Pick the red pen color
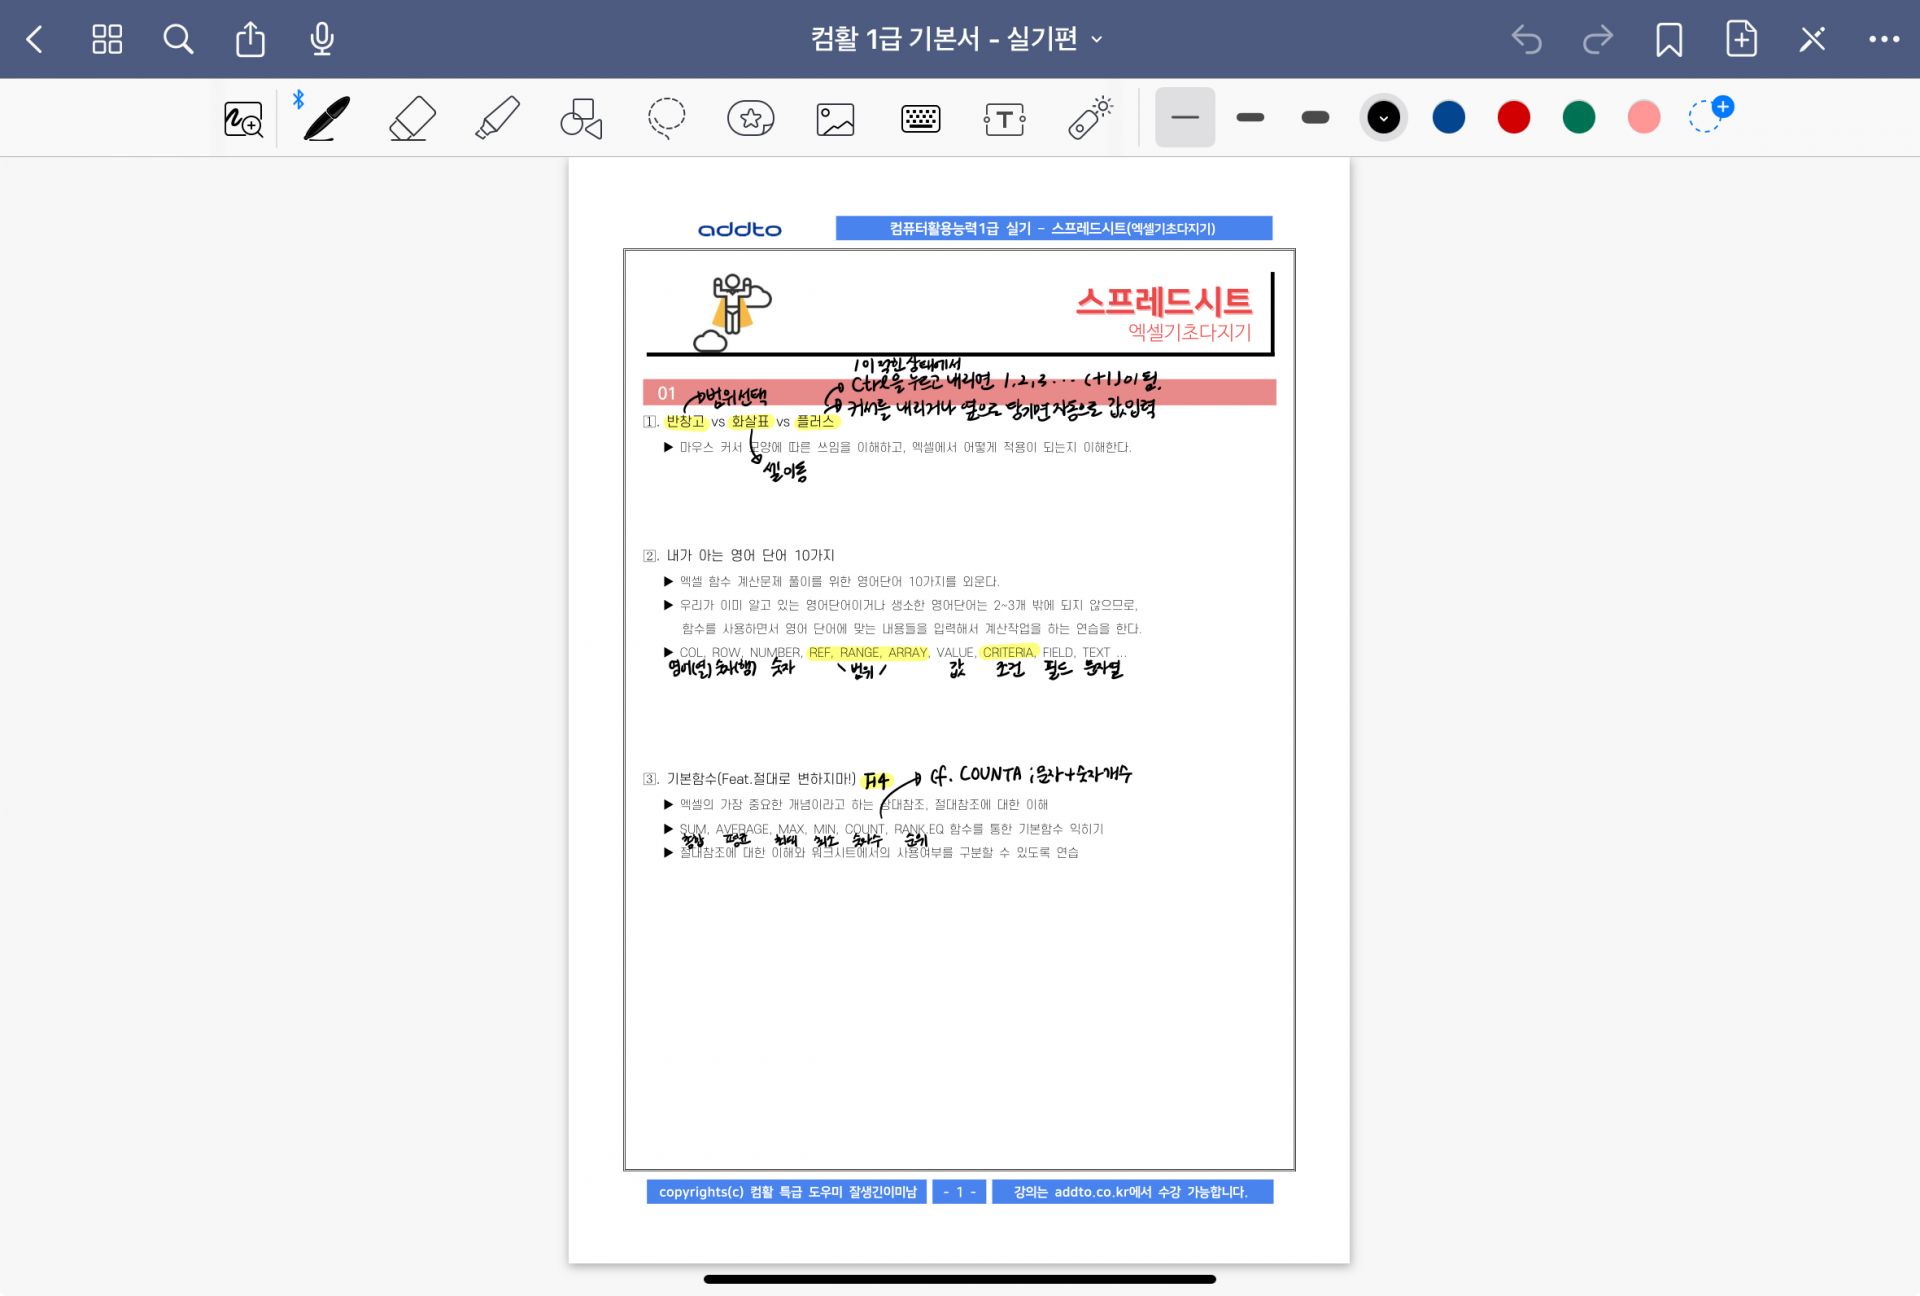Viewport: 1920px width, 1296px height. (x=1513, y=117)
